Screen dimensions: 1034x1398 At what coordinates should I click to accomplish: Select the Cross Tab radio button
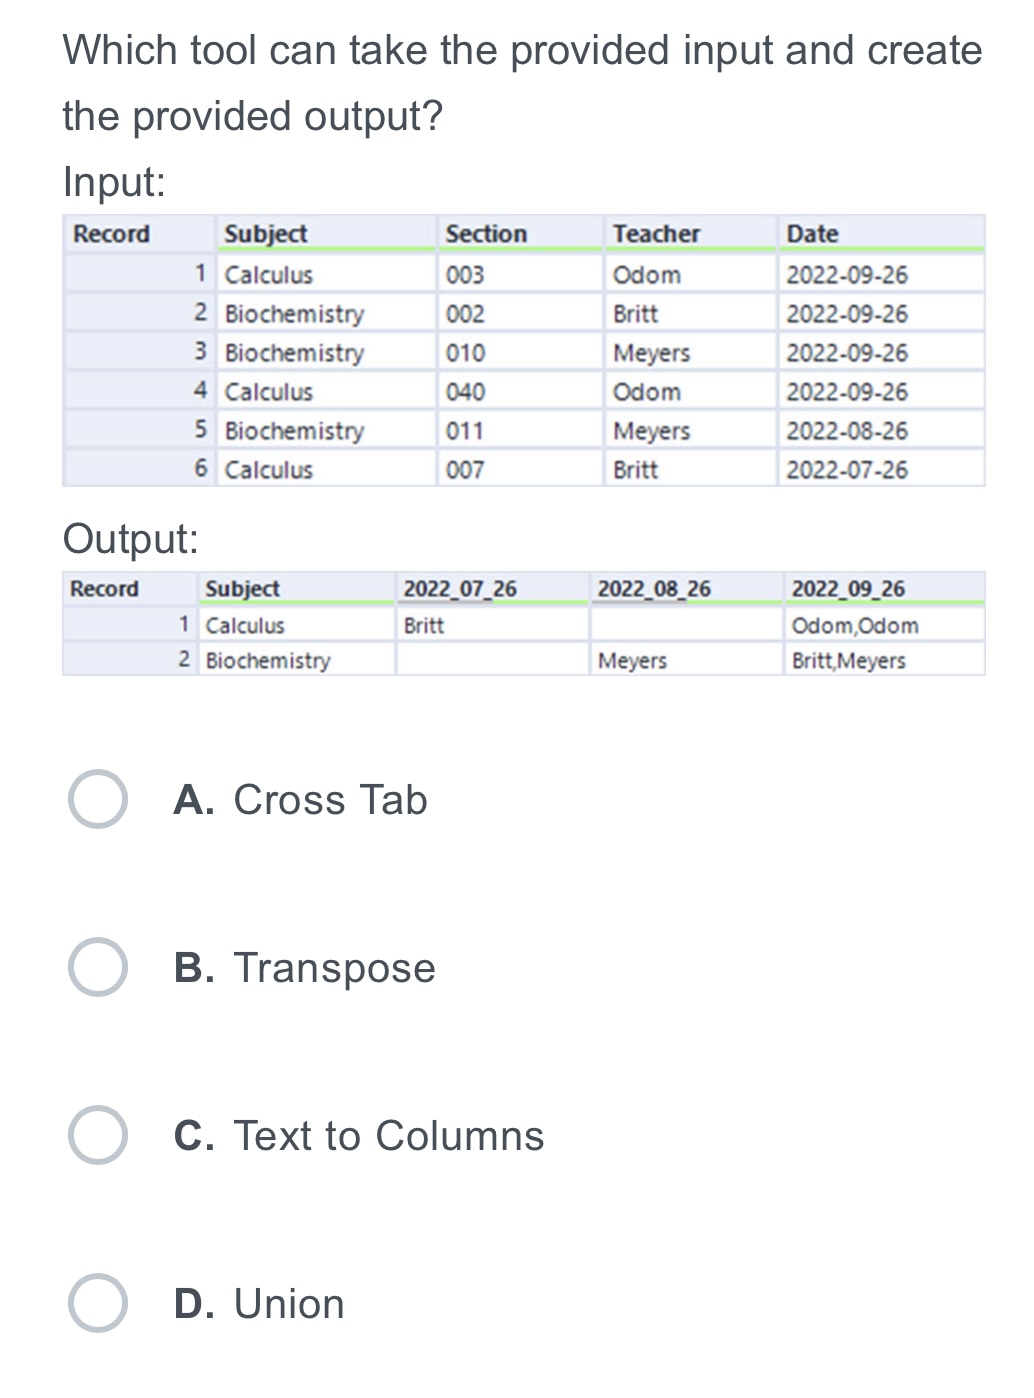(x=97, y=800)
